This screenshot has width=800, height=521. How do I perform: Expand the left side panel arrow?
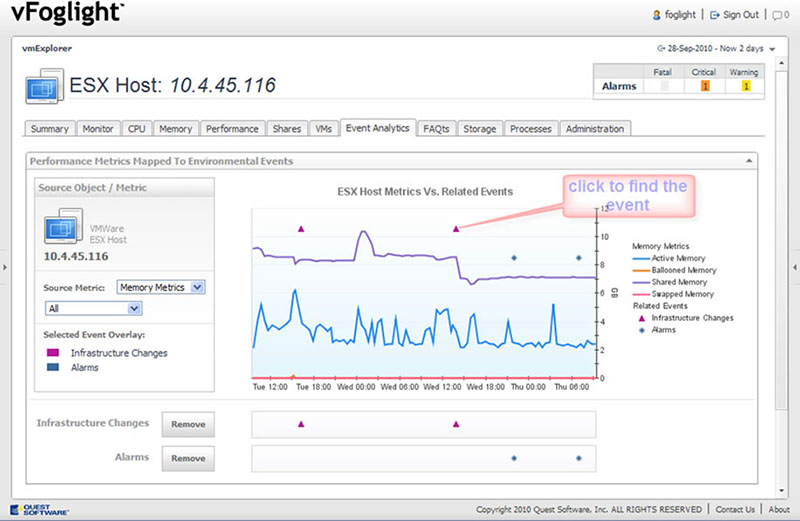(x=5, y=267)
